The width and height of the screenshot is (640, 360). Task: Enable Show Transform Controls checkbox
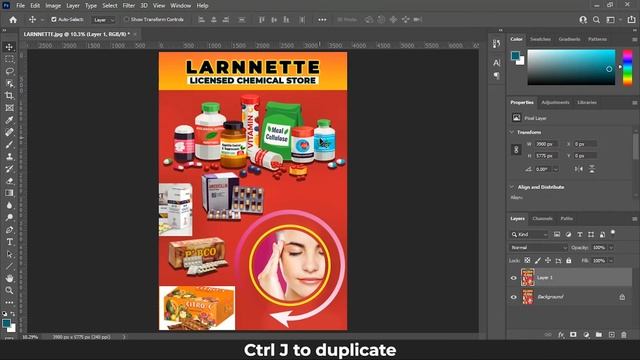(x=127, y=20)
